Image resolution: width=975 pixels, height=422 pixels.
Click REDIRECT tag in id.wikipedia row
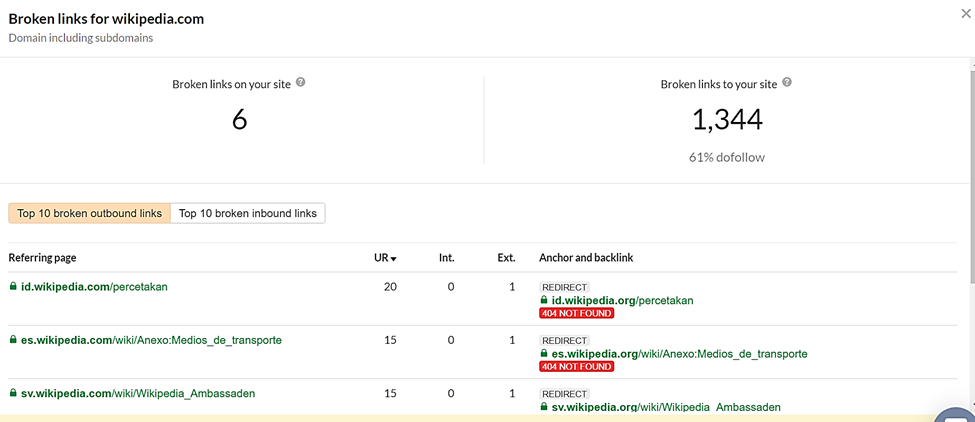click(x=564, y=287)
